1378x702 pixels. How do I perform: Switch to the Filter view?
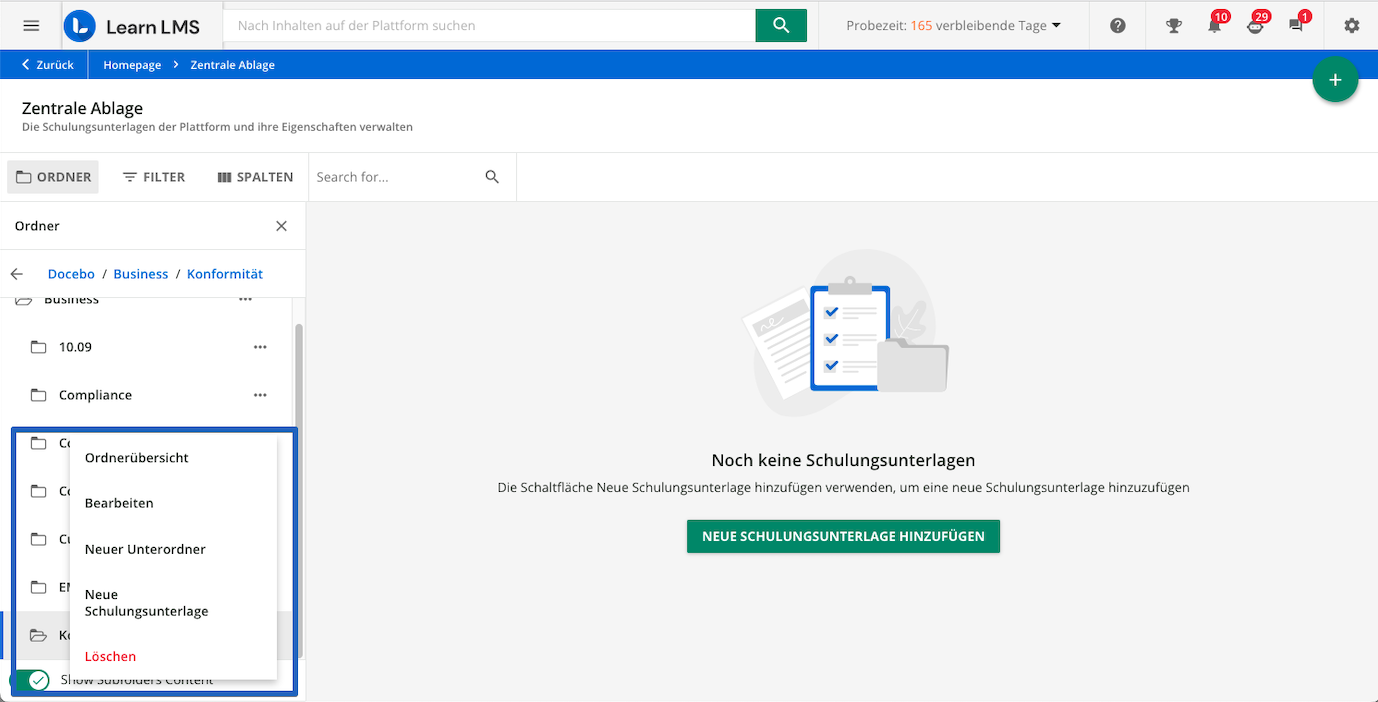point(153,177)
